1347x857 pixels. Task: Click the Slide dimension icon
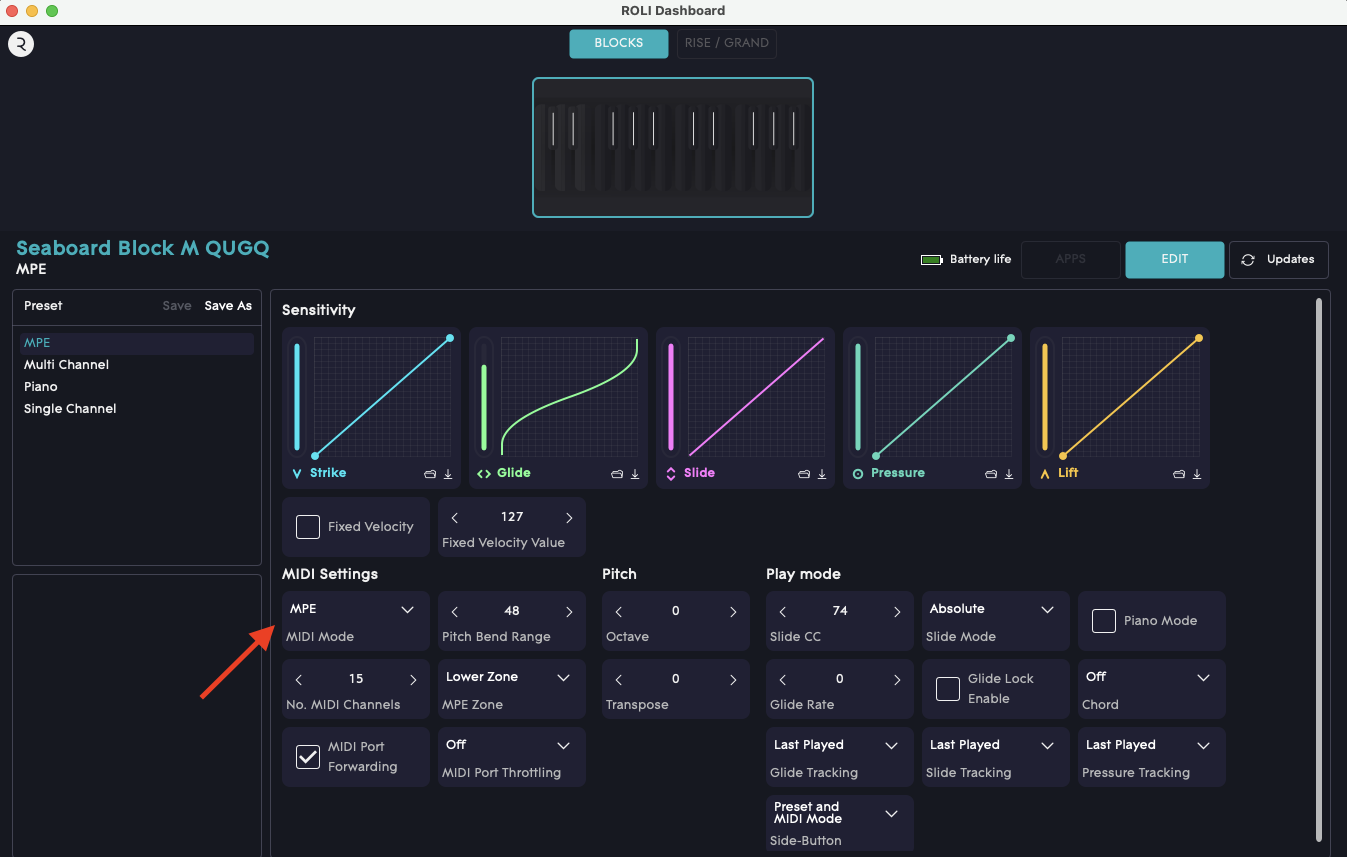click(x=671, y=474)
